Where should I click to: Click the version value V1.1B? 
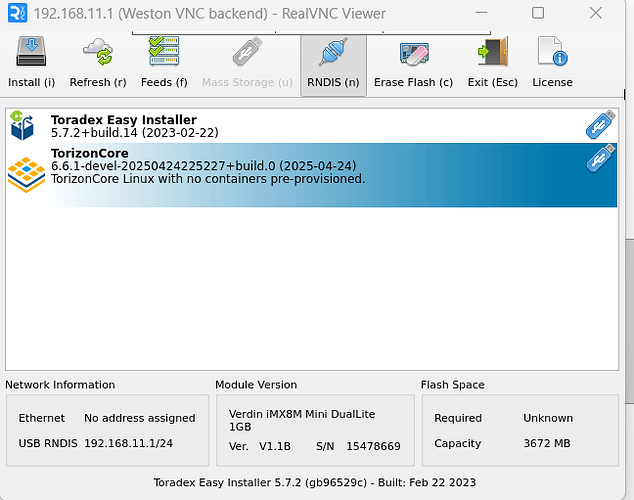click(275, 446)
